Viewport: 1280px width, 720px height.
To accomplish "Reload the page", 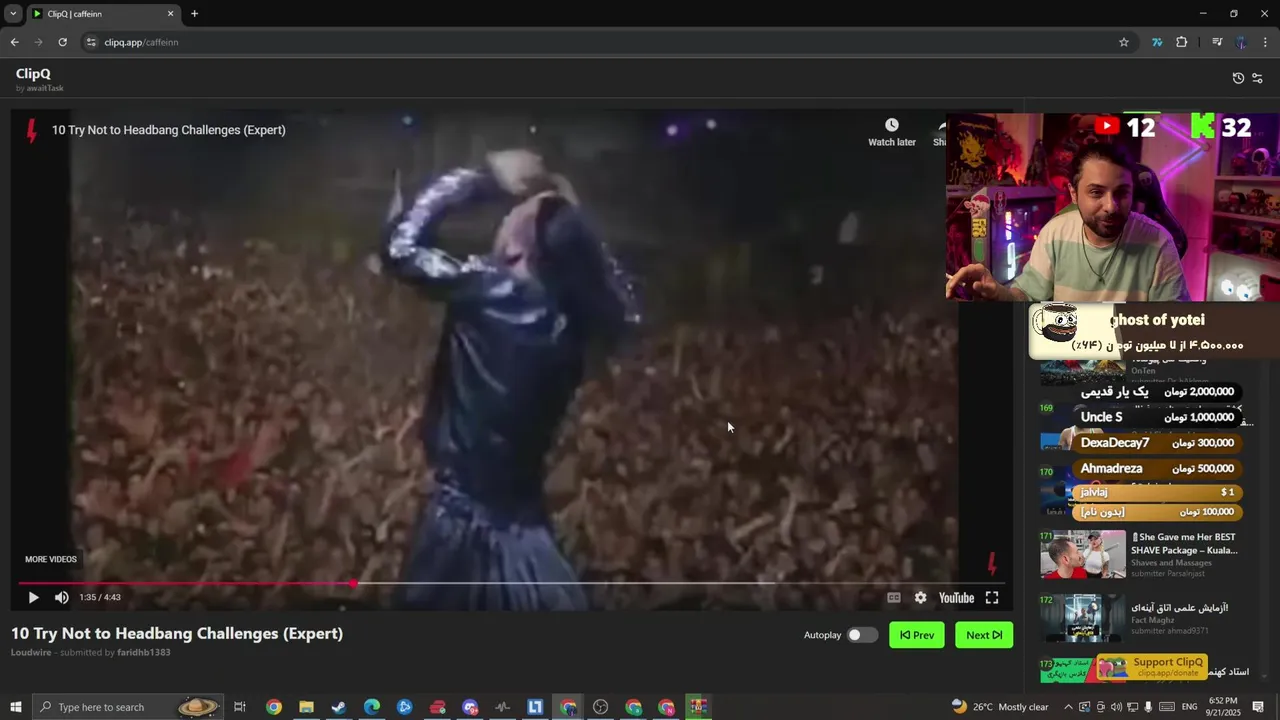I will 62,42.
